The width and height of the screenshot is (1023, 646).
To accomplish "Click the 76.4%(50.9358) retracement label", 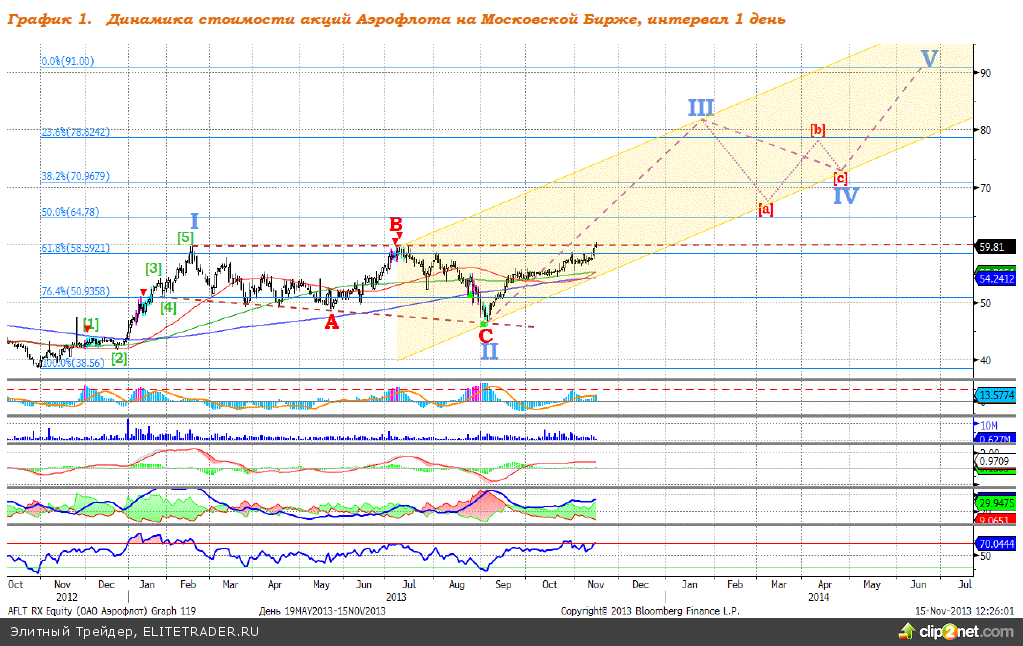I will tap(76, 291).
